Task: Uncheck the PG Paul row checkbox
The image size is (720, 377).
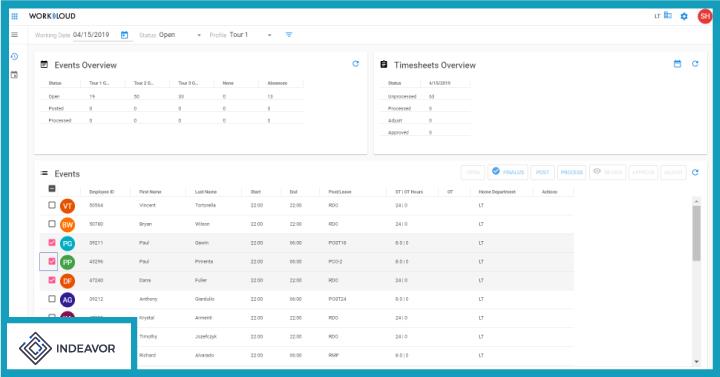Action: pyautogui.click(x=52, y=242)
